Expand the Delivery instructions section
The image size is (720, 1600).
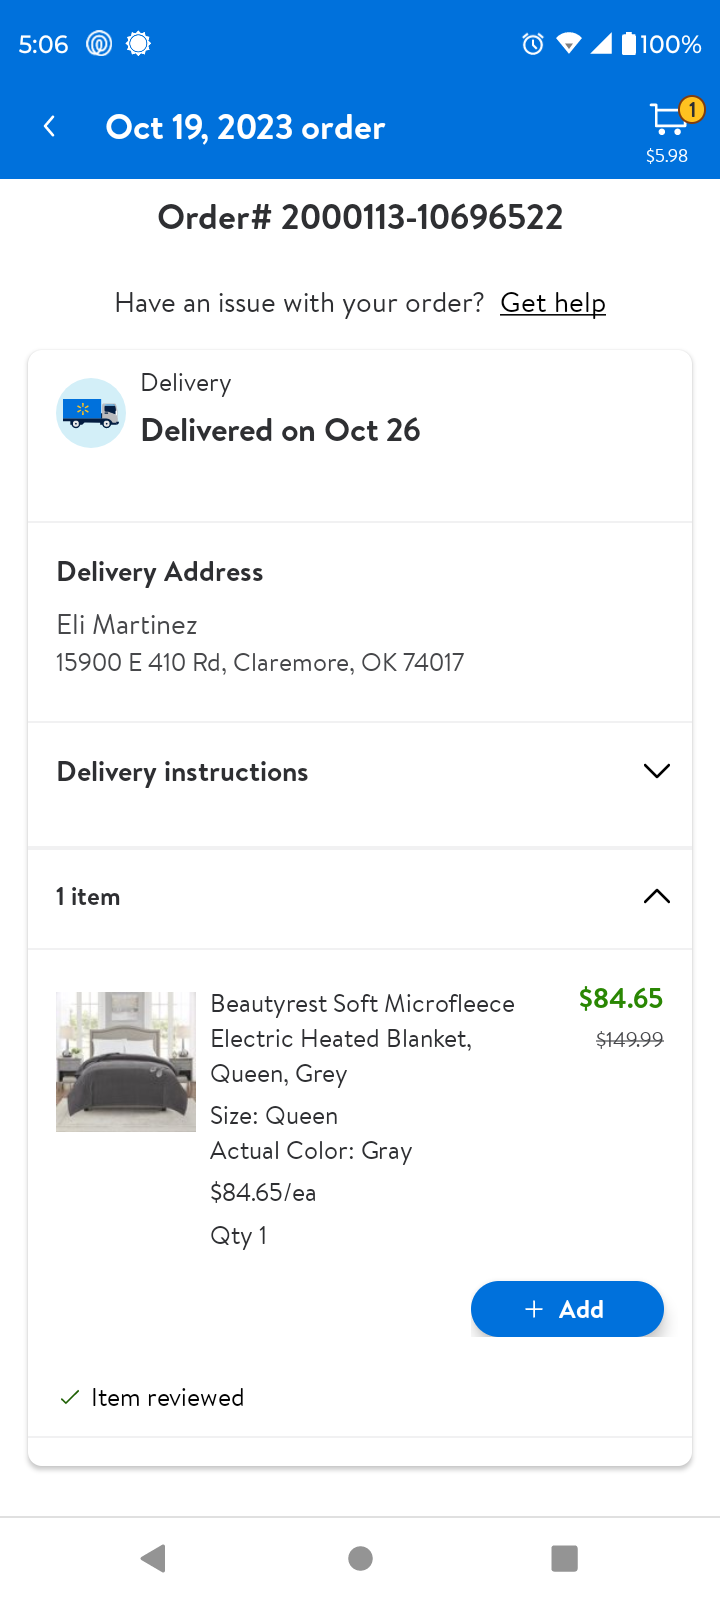[656, 771]
